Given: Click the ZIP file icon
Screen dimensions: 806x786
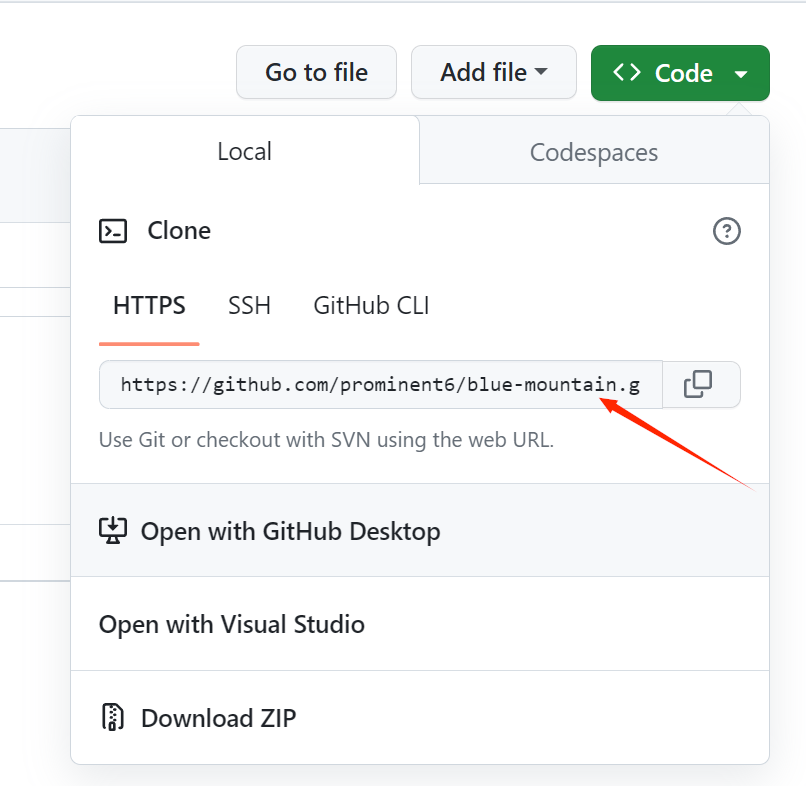Looking at the screenshot, I should (113, 717).
